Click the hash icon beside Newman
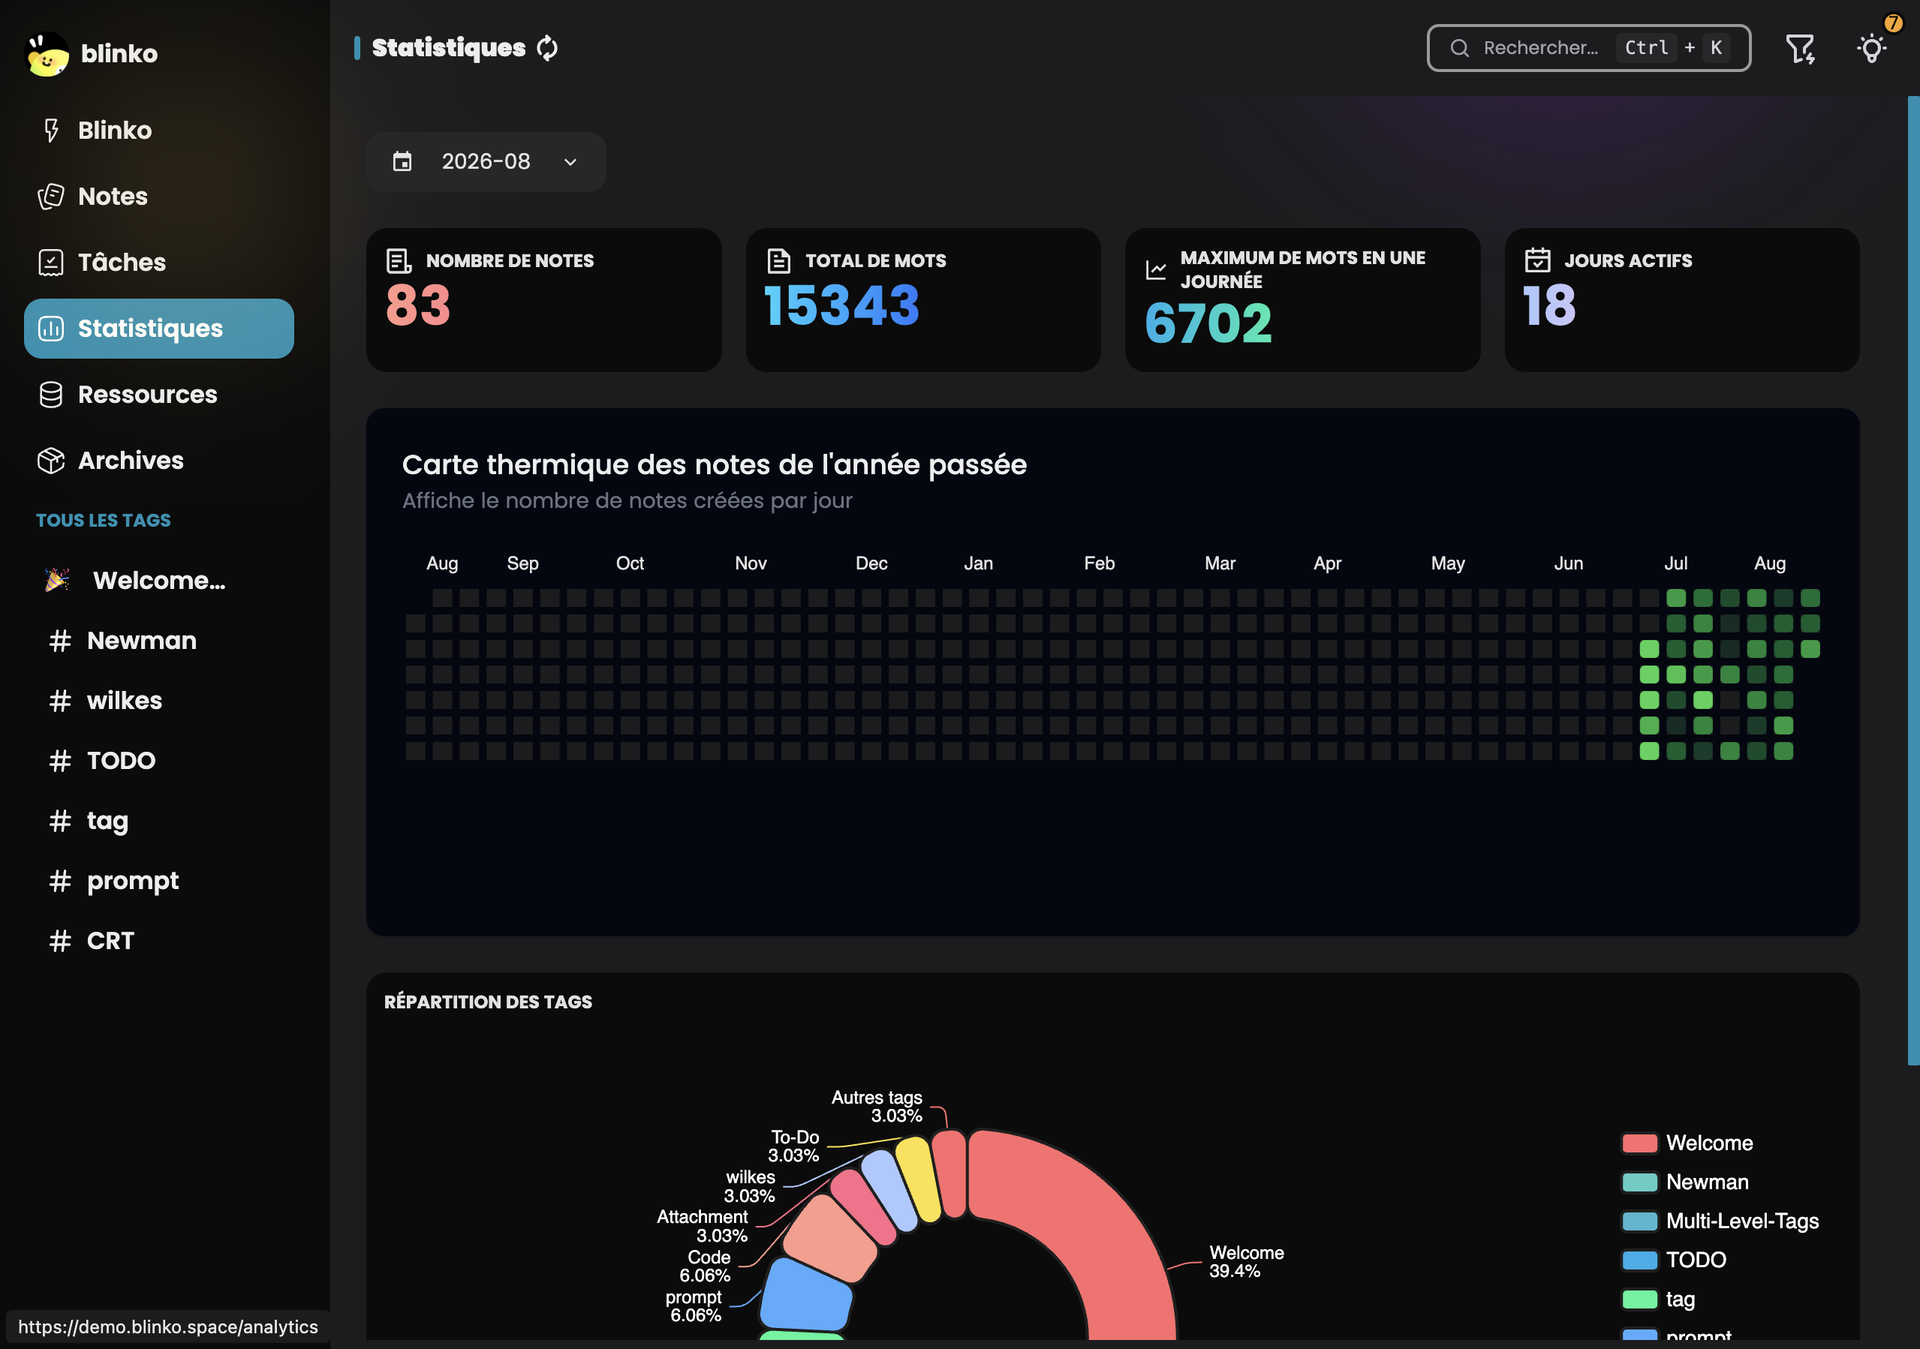The image size is (1920, 1349). [x=60, y=640]
